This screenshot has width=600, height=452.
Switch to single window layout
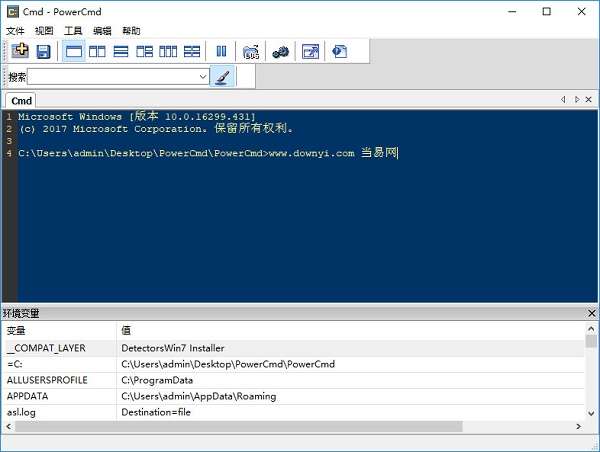click(73, 51)
